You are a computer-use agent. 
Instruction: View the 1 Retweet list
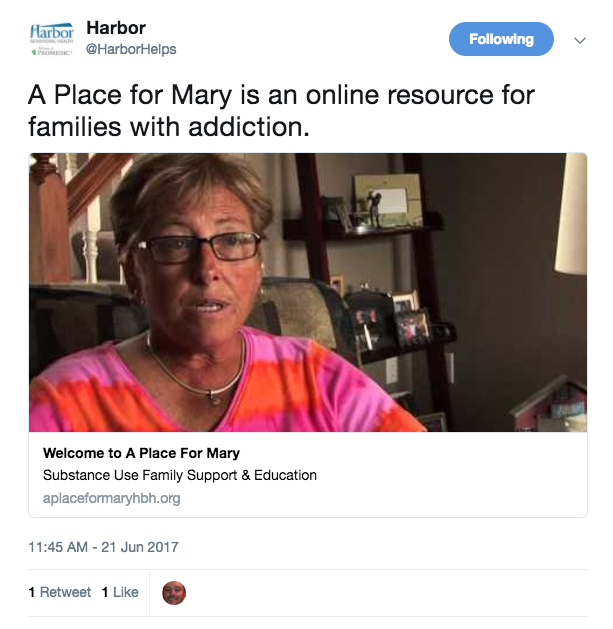coord(60,592)
